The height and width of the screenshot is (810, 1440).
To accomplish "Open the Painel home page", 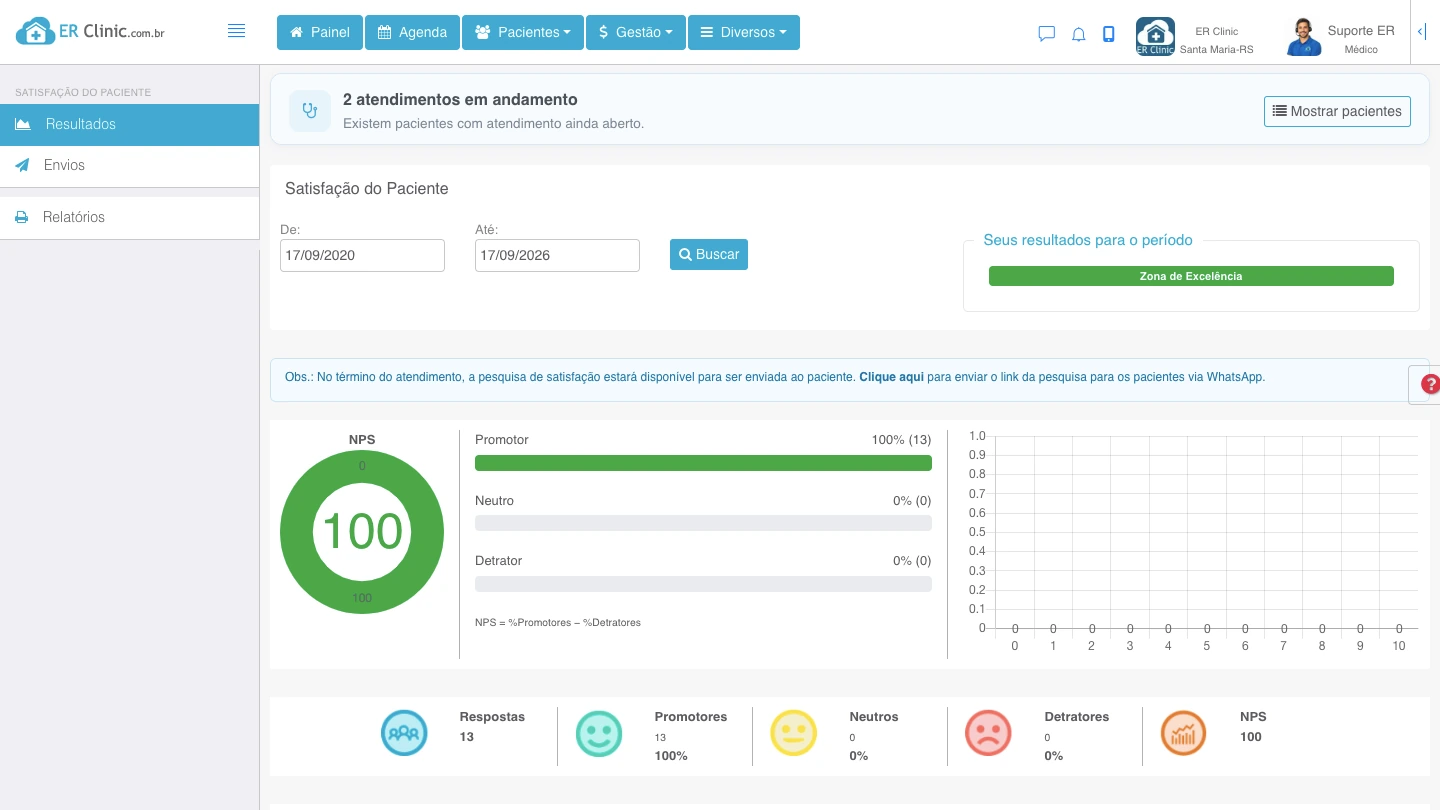I will [320, 32].
